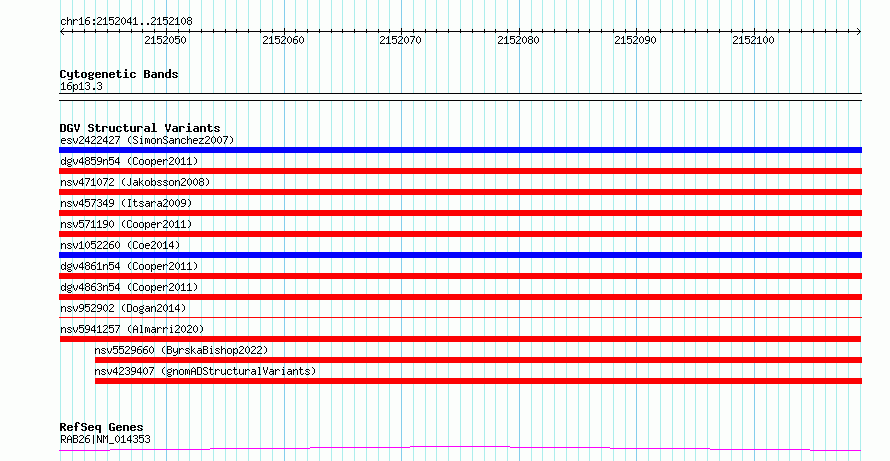Click the red bar under nsv571190
This screenshot has height=461, width=890.
pyautogui.click(x=460, y=234)
